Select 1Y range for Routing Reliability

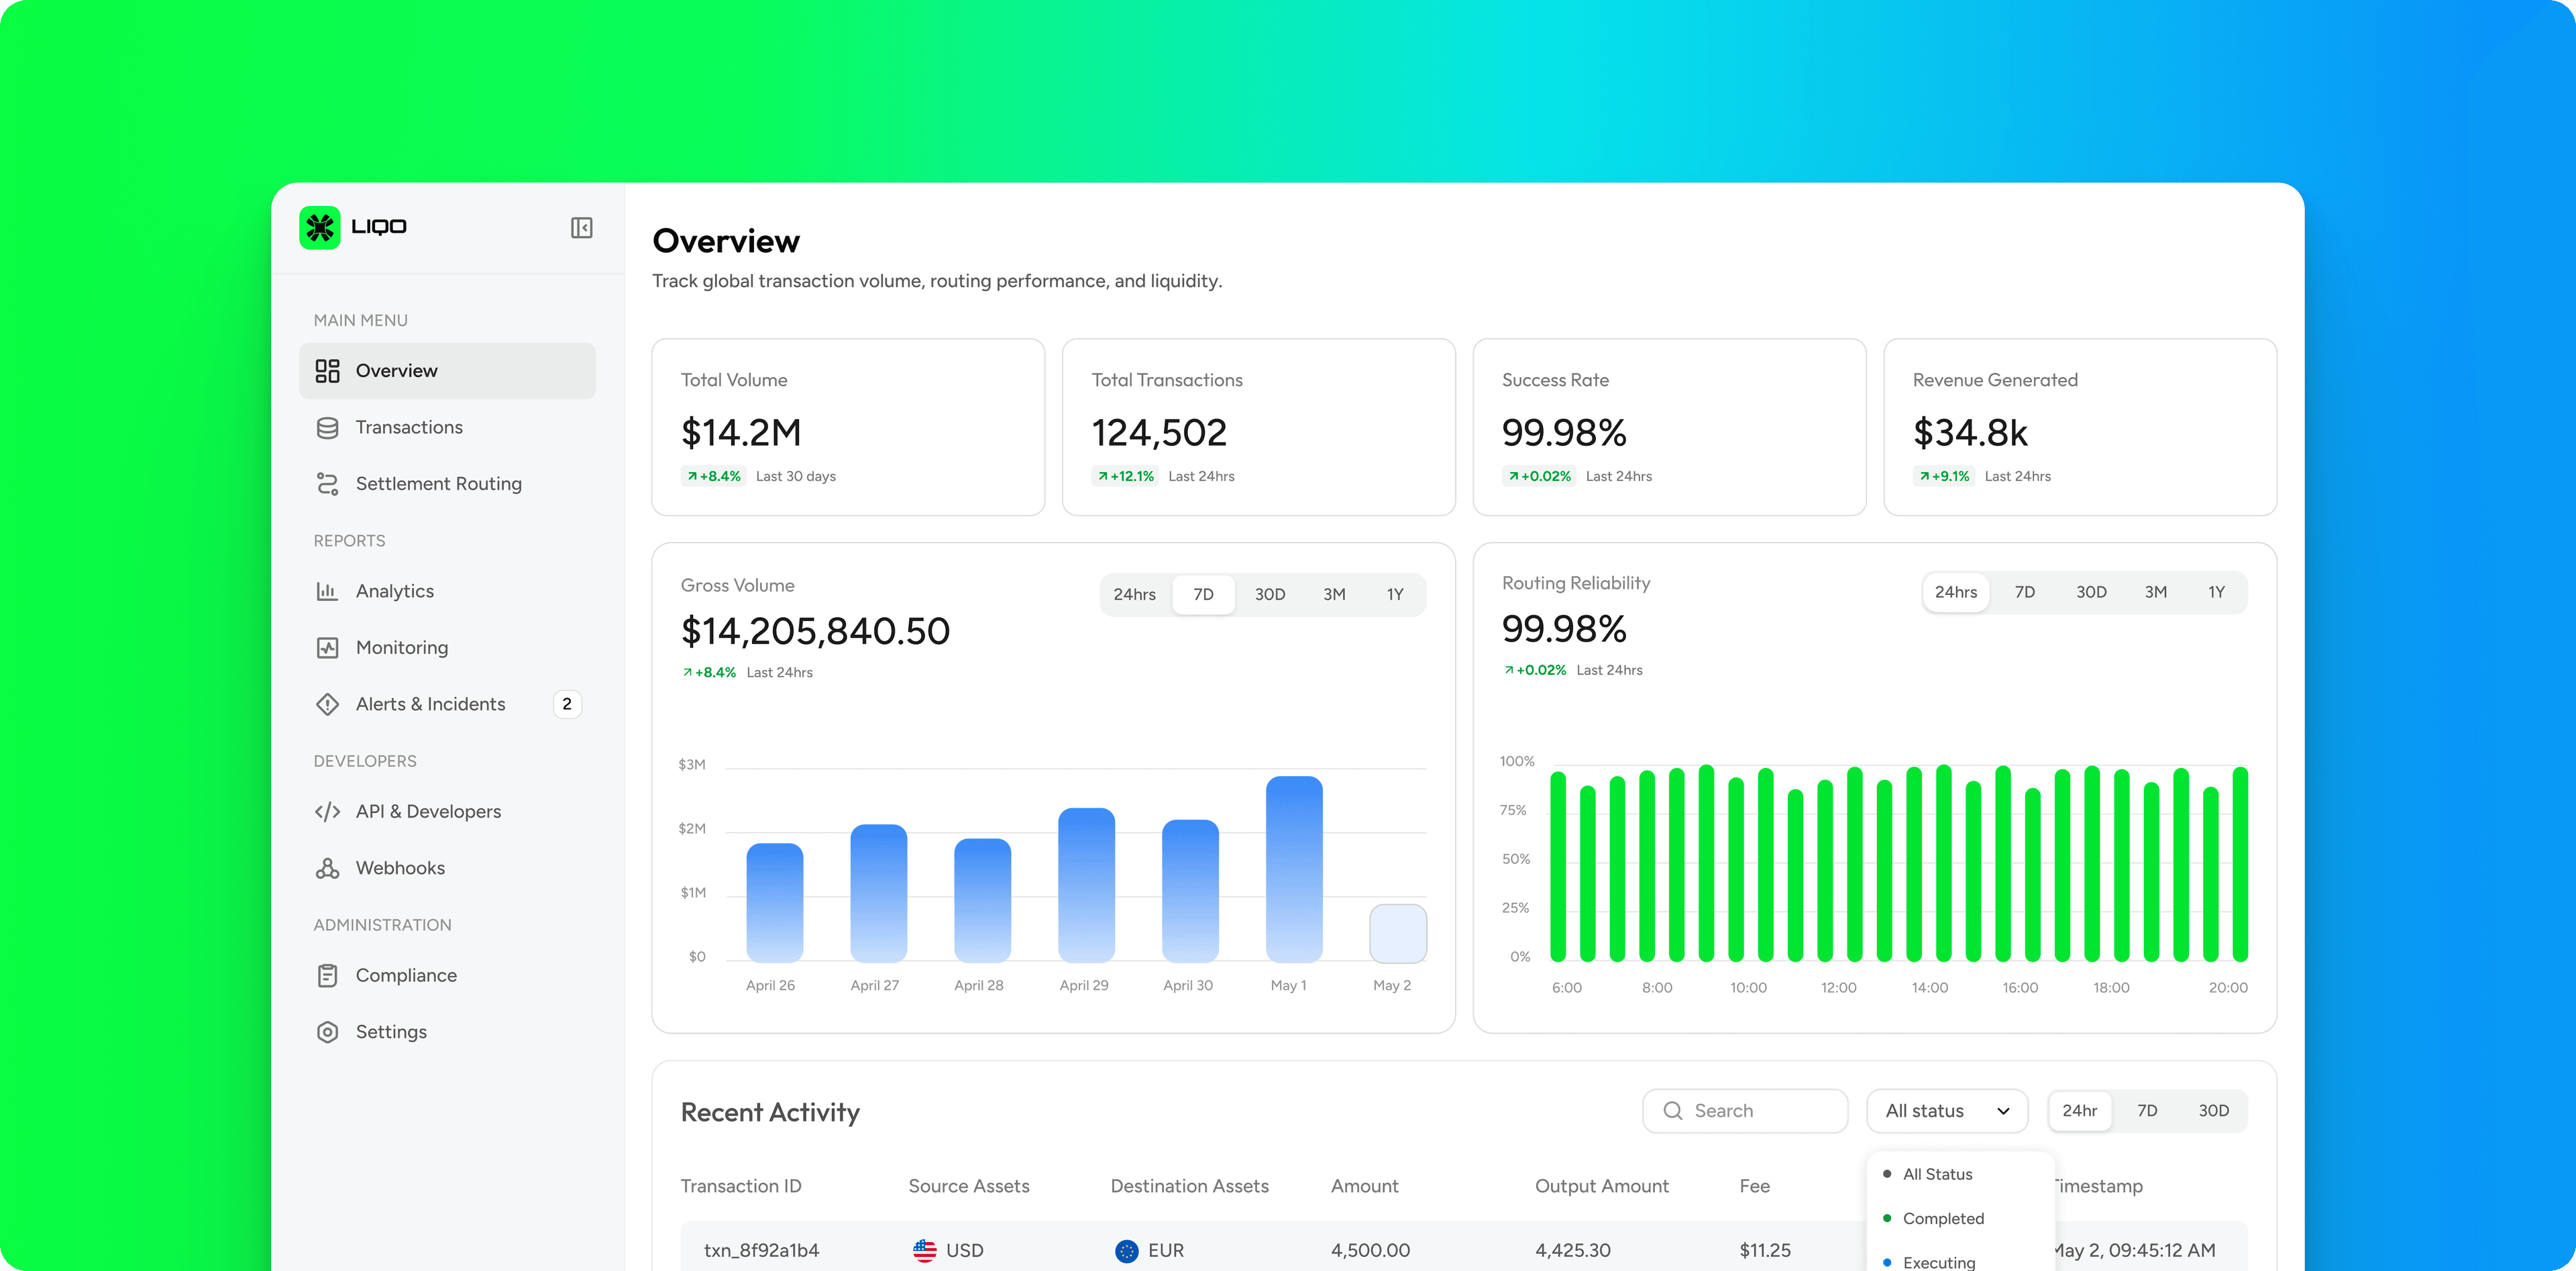[x=2217, y=593]
